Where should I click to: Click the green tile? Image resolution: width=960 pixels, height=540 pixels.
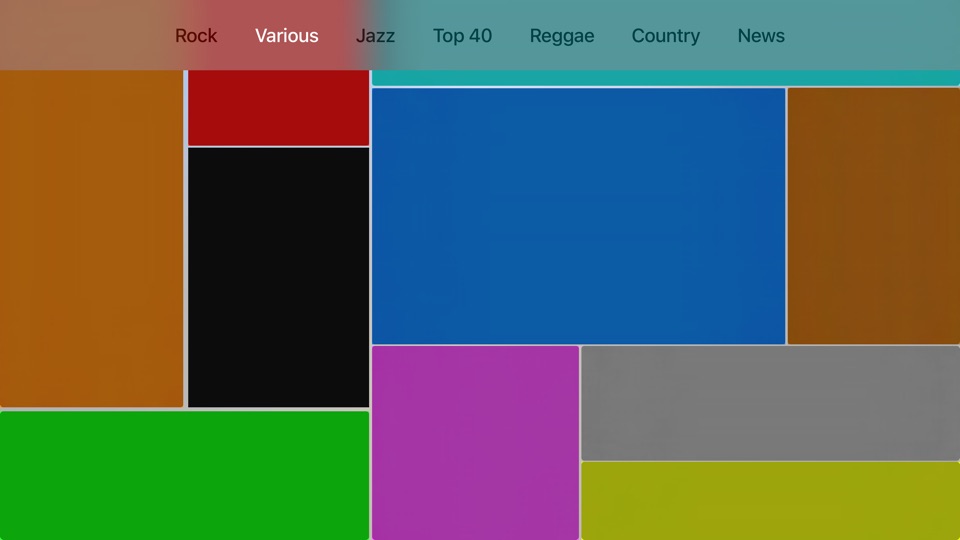tap(184, 475)
